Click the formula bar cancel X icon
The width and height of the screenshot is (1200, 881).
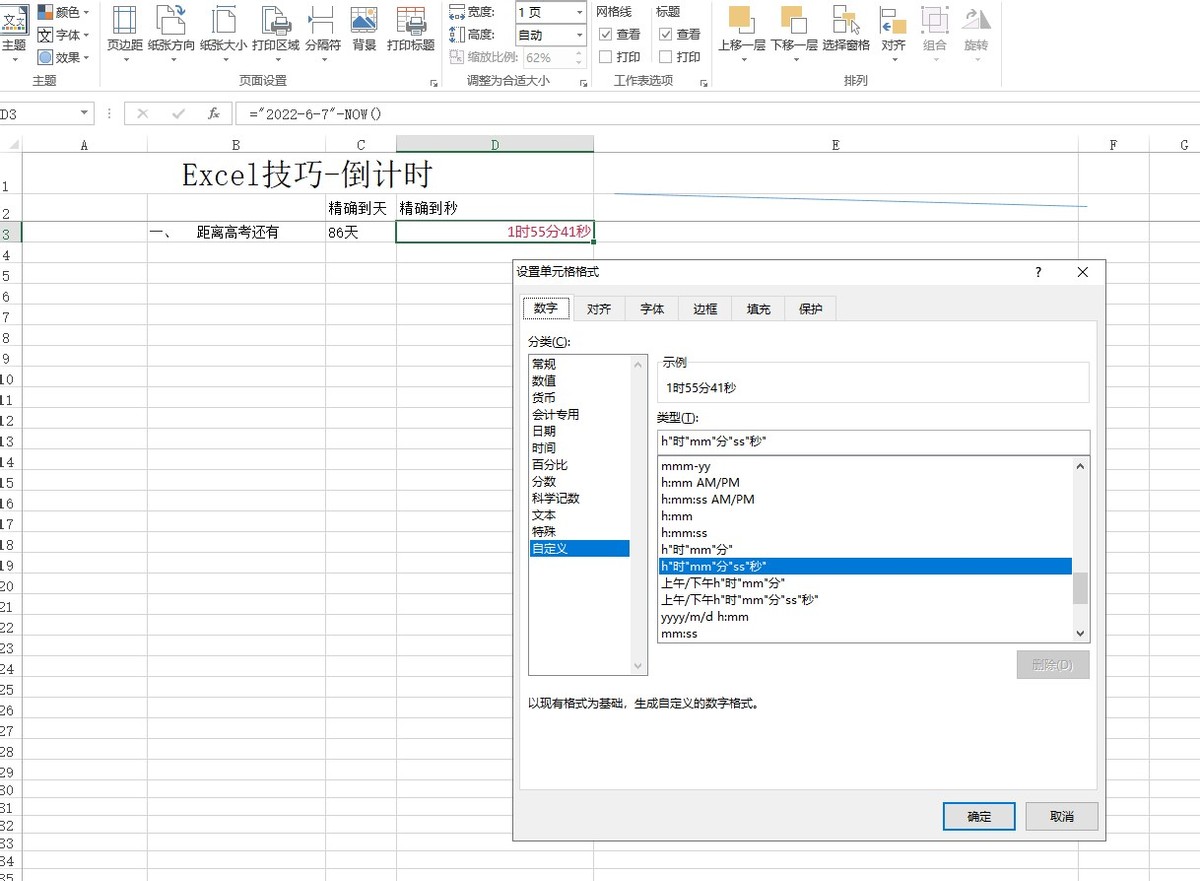pos(143,114)
